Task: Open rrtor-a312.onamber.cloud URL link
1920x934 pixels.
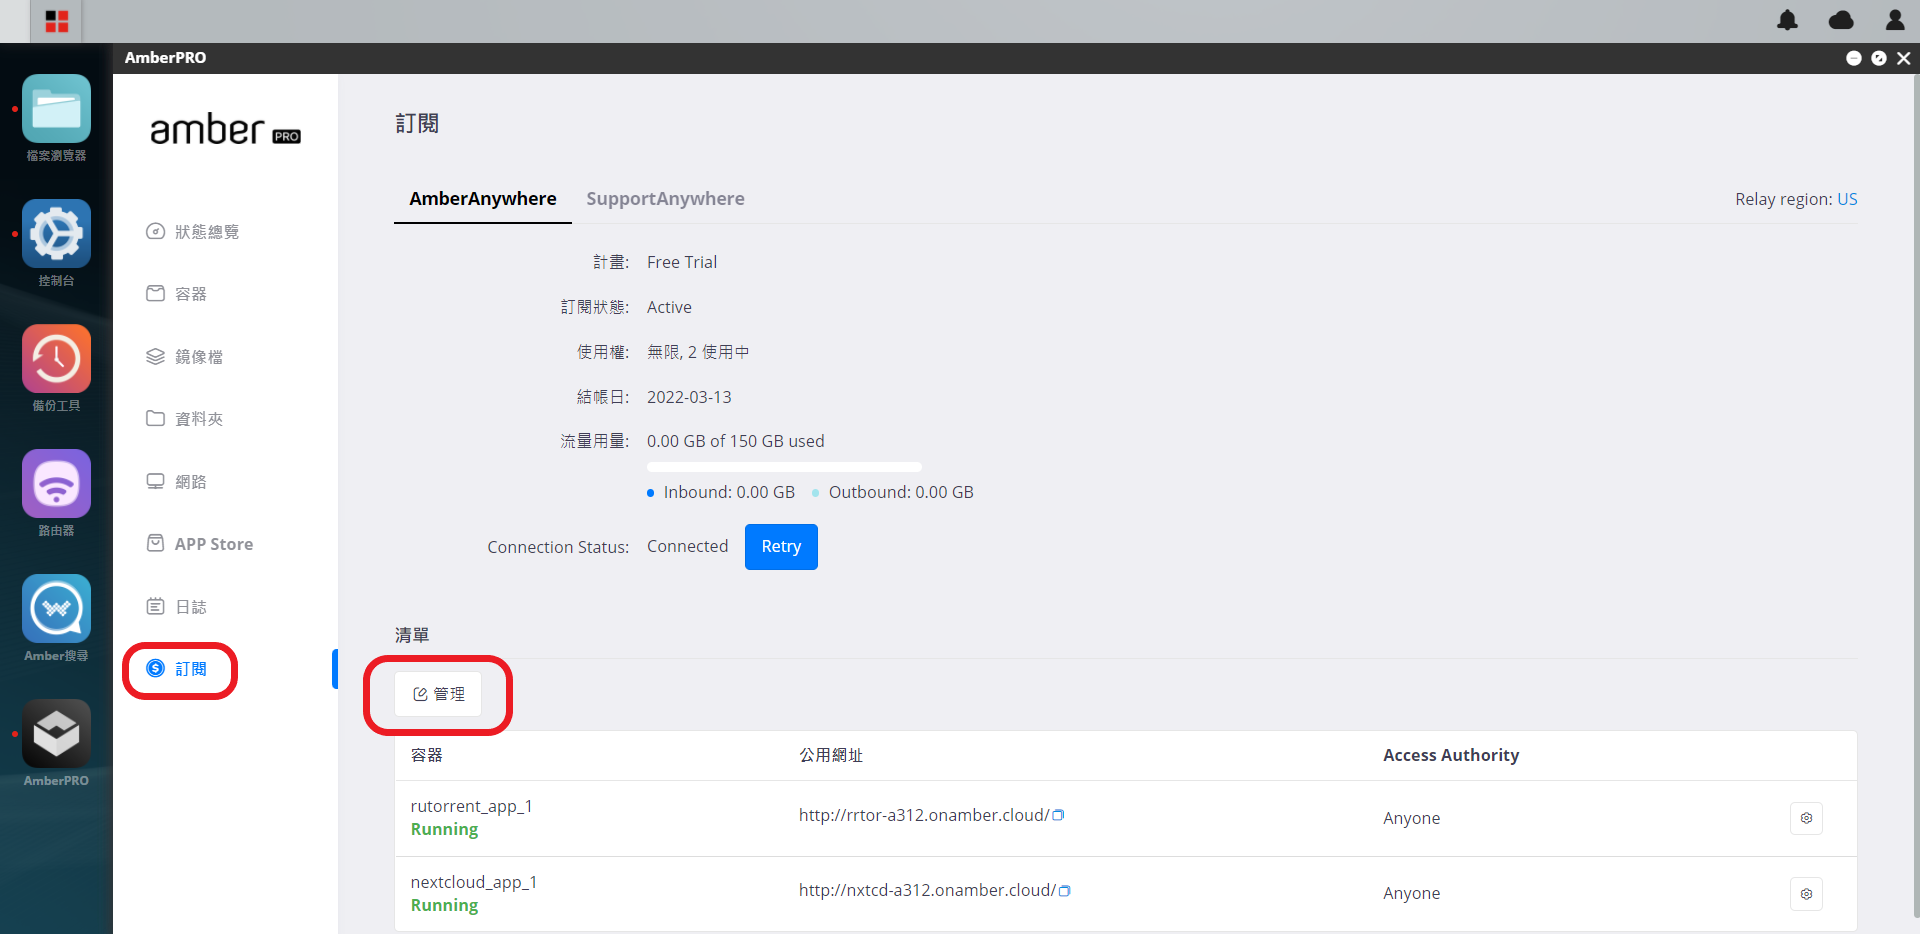Action: pos(924,815)
